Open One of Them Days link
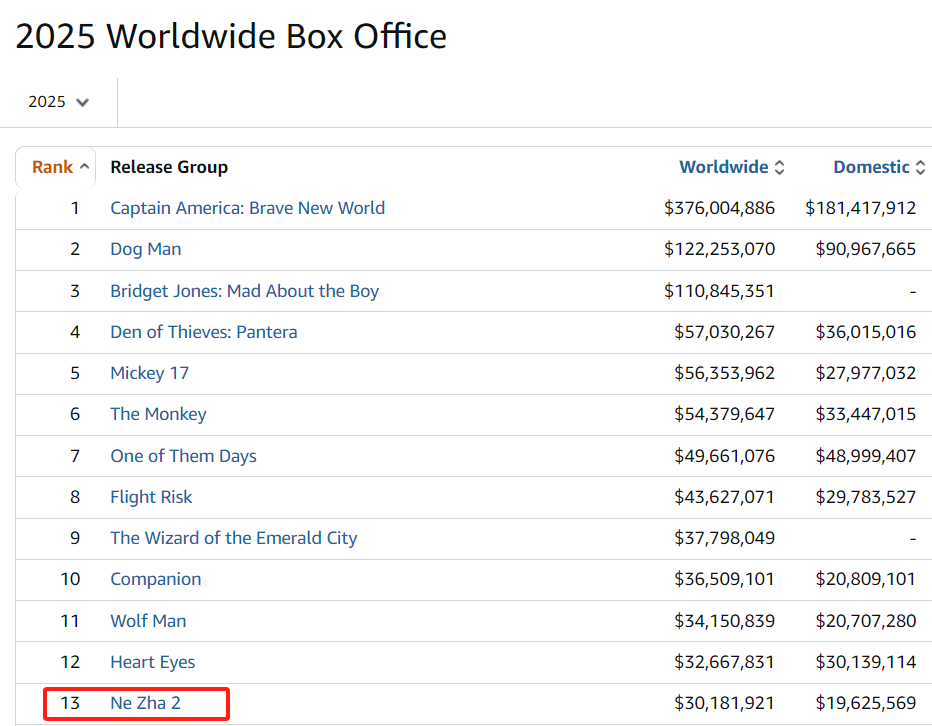This screenshot has height=726, width=932. point(183,456)
